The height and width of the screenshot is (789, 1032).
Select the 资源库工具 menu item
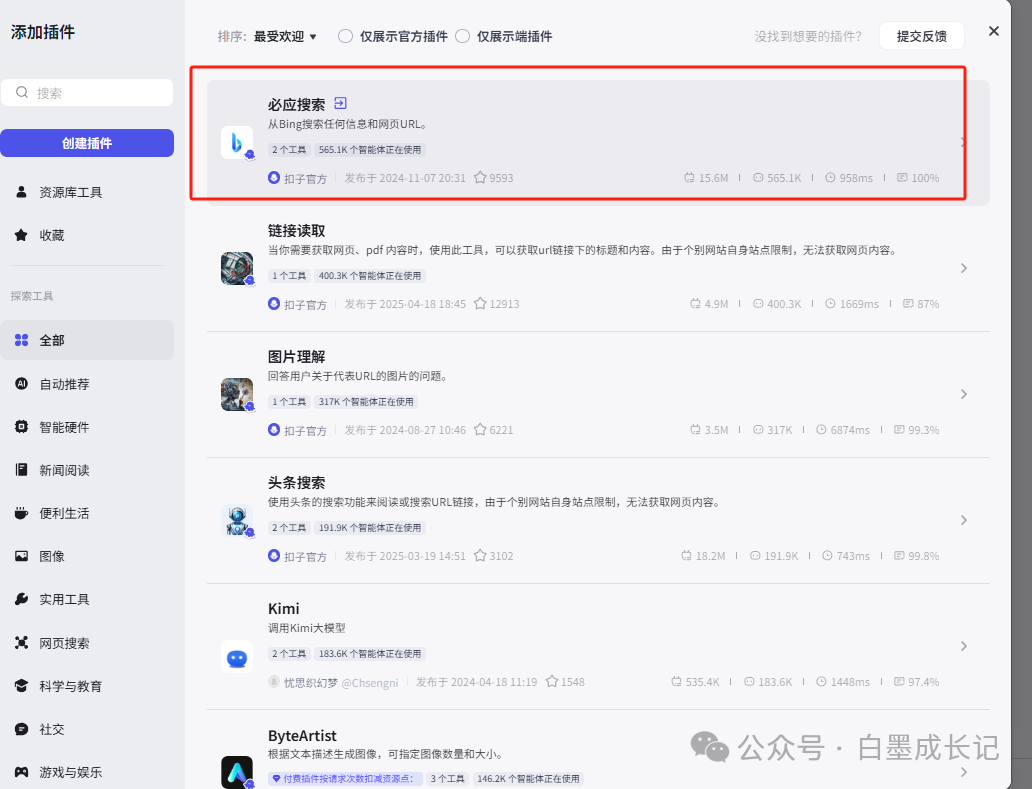tap(87, 192)
